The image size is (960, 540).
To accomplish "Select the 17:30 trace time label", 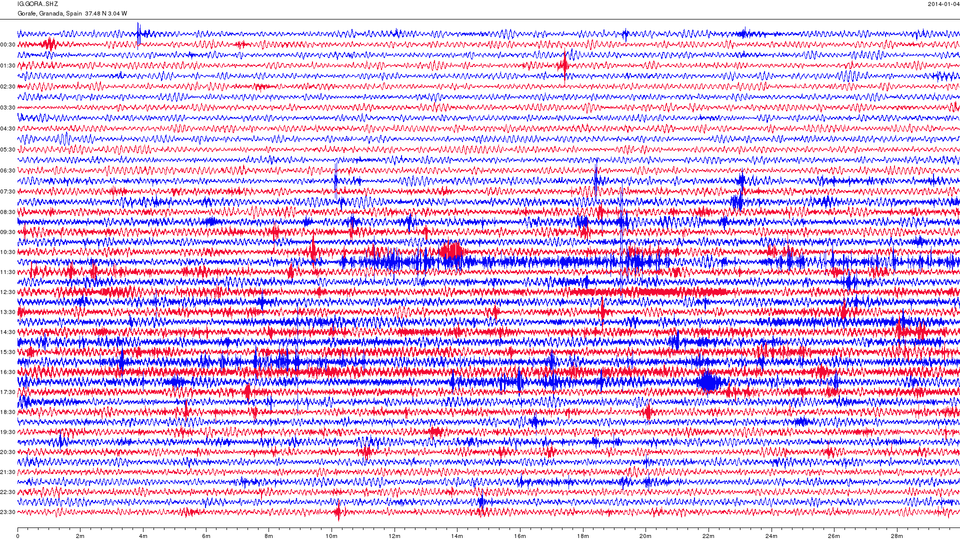I will pyautogui.click(x=7, y=392).
